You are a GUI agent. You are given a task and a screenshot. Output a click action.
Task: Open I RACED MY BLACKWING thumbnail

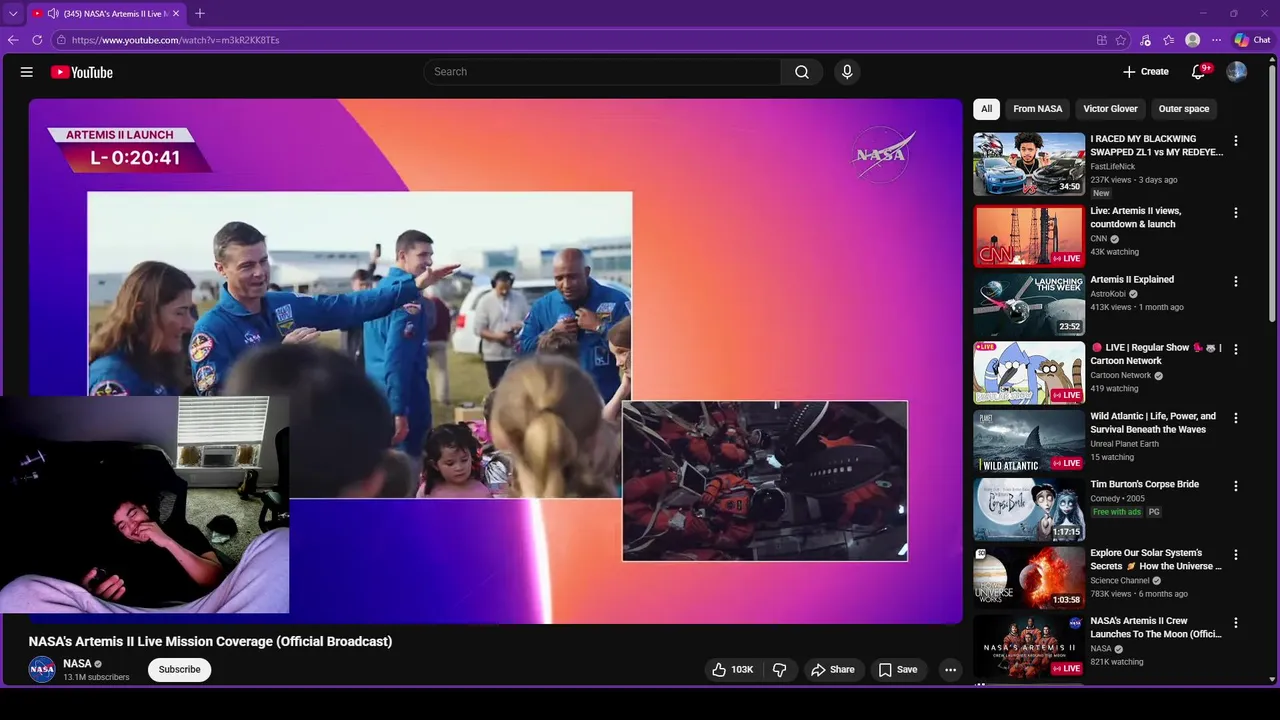1029,164
